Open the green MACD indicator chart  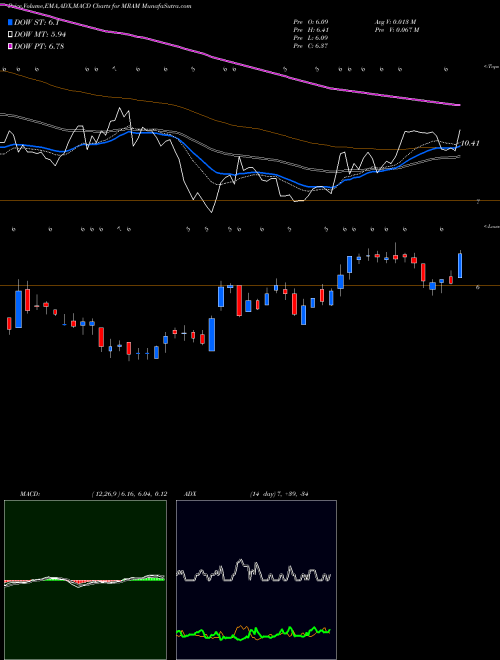coord(85,580)
